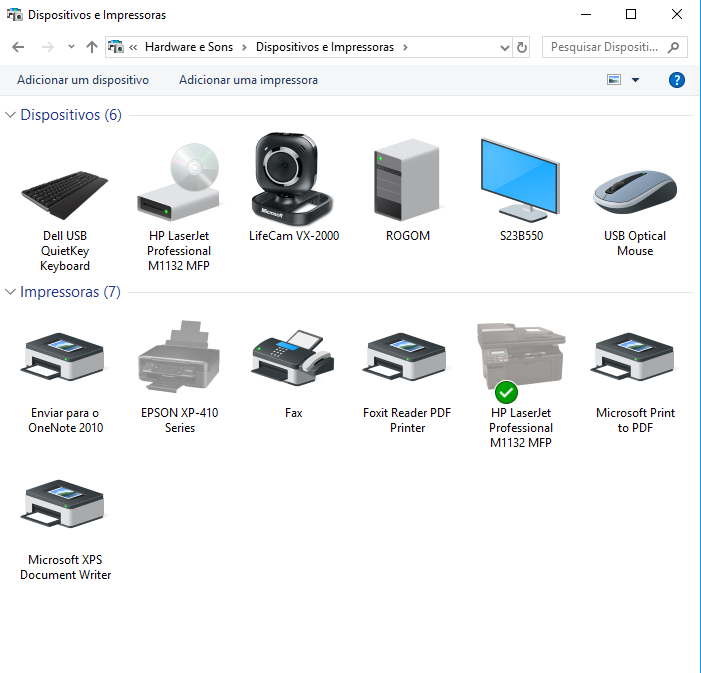Click the forward navigation arrow
Image resolution: width=701 pixels, height=673 pixels.
[47, 47]
